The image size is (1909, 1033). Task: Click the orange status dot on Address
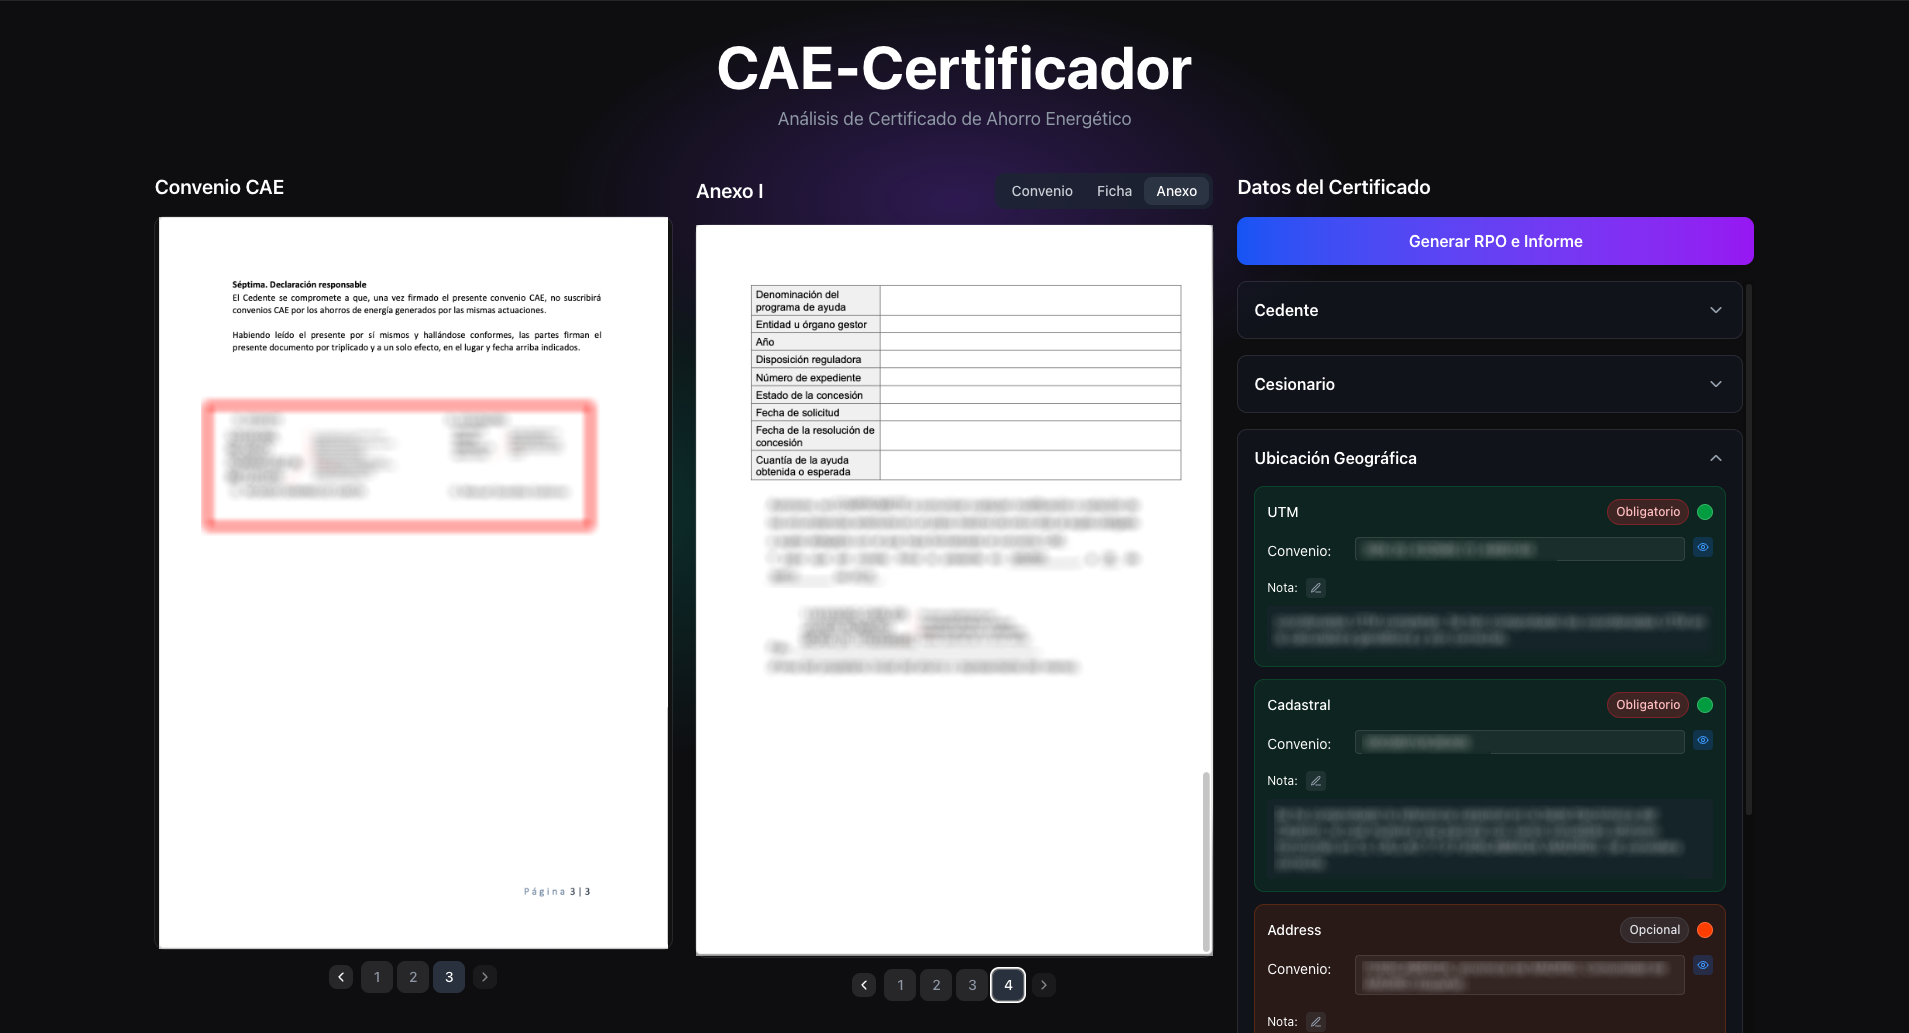(x=1703, y=929)
